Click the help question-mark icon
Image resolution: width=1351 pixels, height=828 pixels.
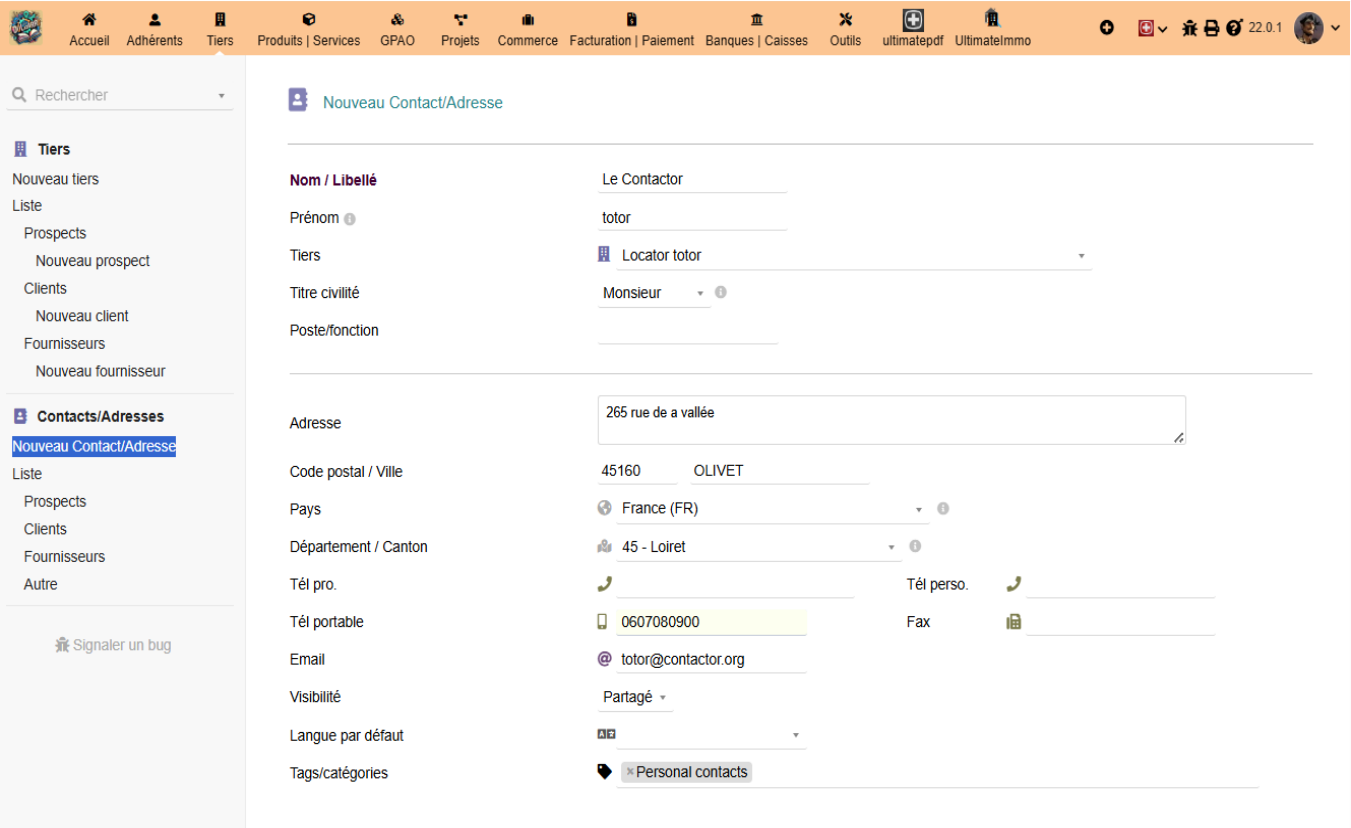(1233, 28)
